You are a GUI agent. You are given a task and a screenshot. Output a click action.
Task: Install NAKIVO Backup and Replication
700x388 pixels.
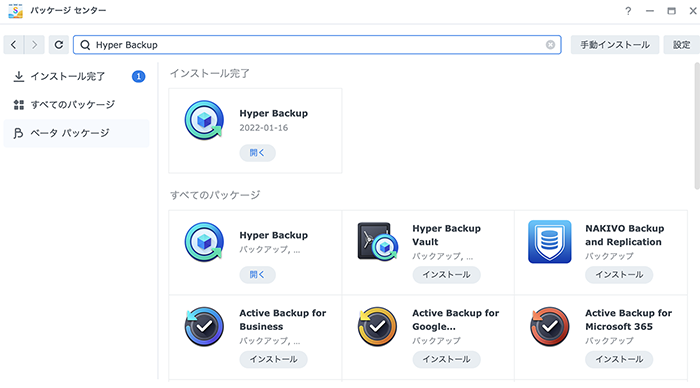click(x=619, y=275)
